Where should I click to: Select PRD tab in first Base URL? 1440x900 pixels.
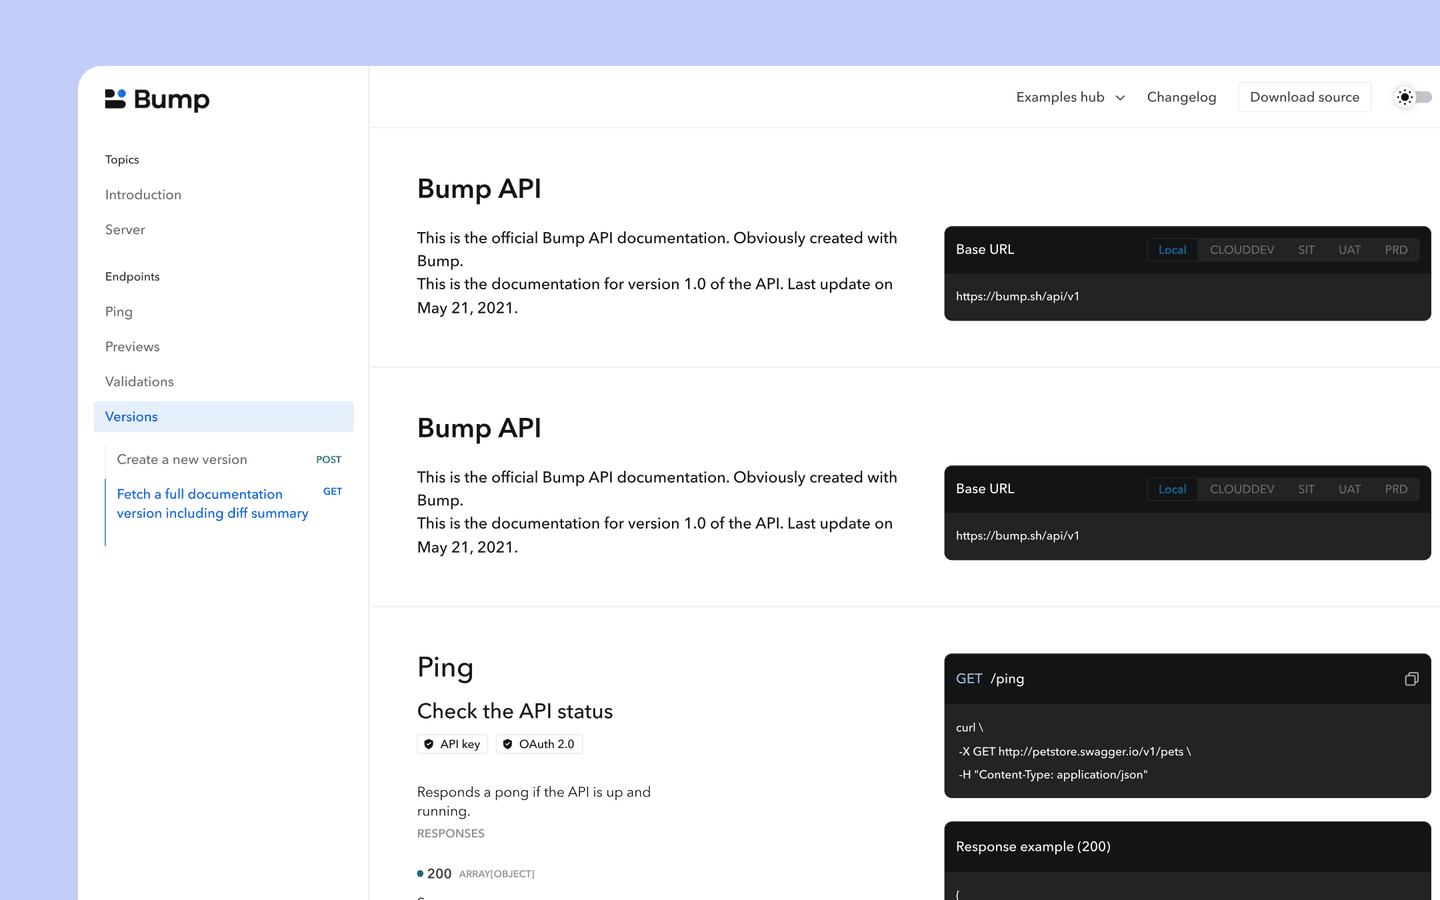pyautogui.click(x=1396, y=250)
